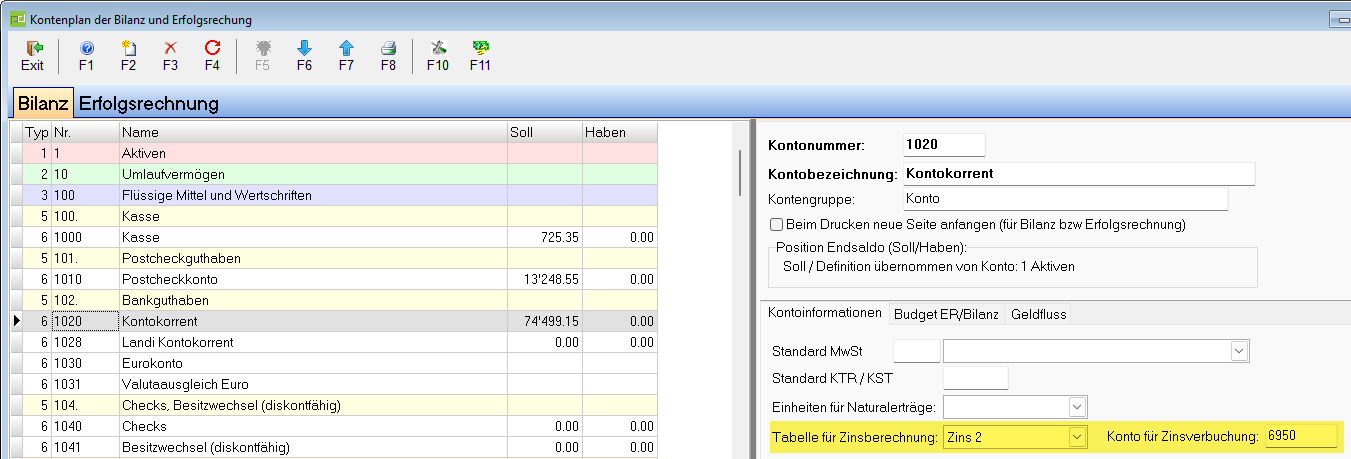Click the F11 money icon
Screen dimensions: 1351x459
(480, 49)
